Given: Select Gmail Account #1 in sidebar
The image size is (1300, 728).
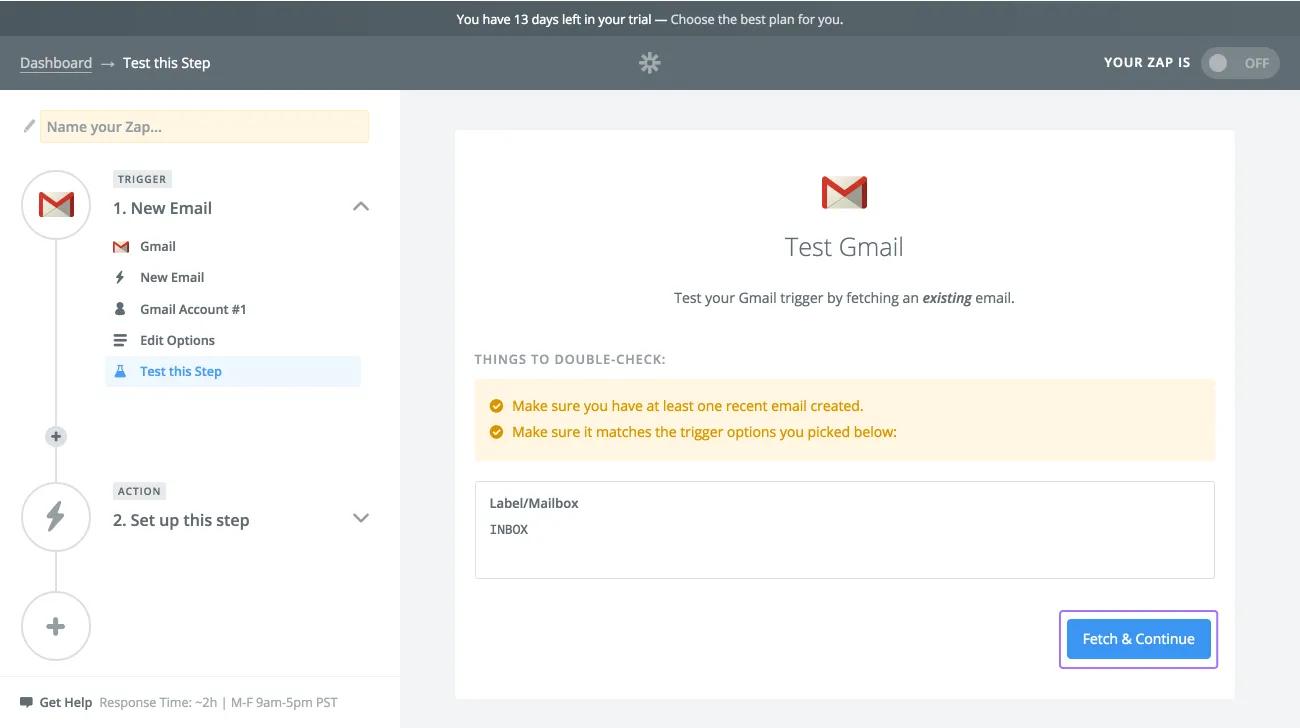Looking at the screenshot, I should [x=192, y=309].
